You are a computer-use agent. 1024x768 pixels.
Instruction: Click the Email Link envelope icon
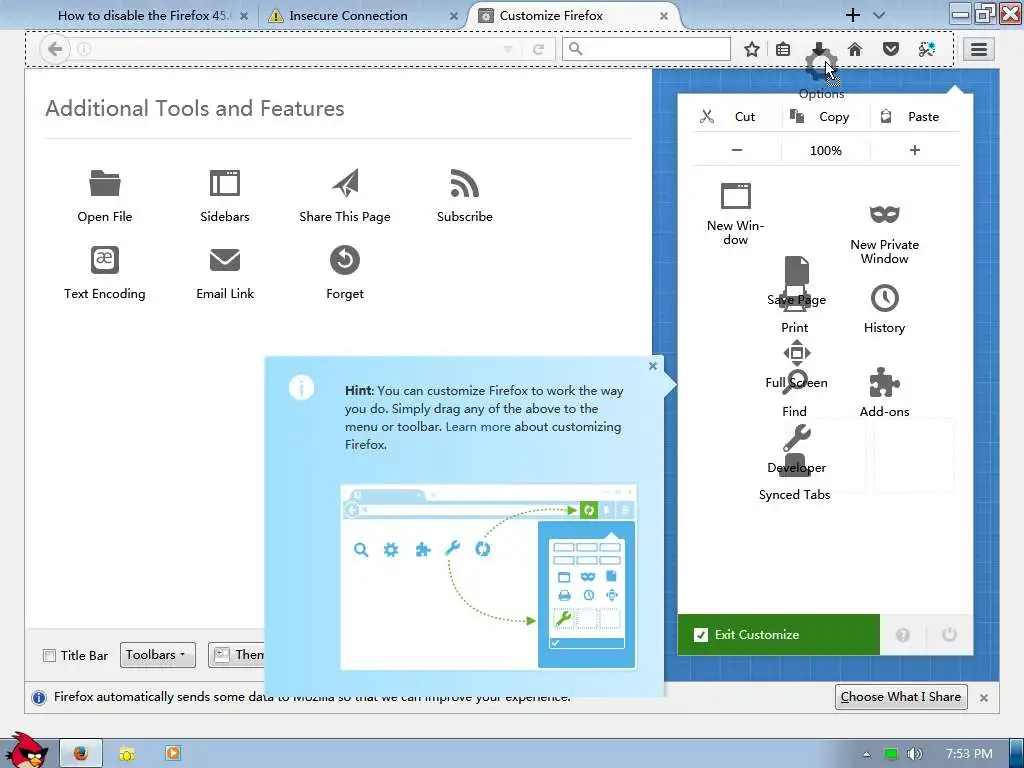[x=225, y=260]
